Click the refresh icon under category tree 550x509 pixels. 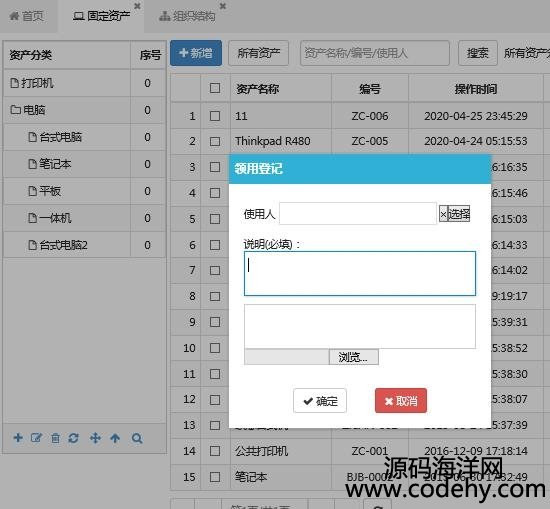pyautogui.click(x=74, y=438)
